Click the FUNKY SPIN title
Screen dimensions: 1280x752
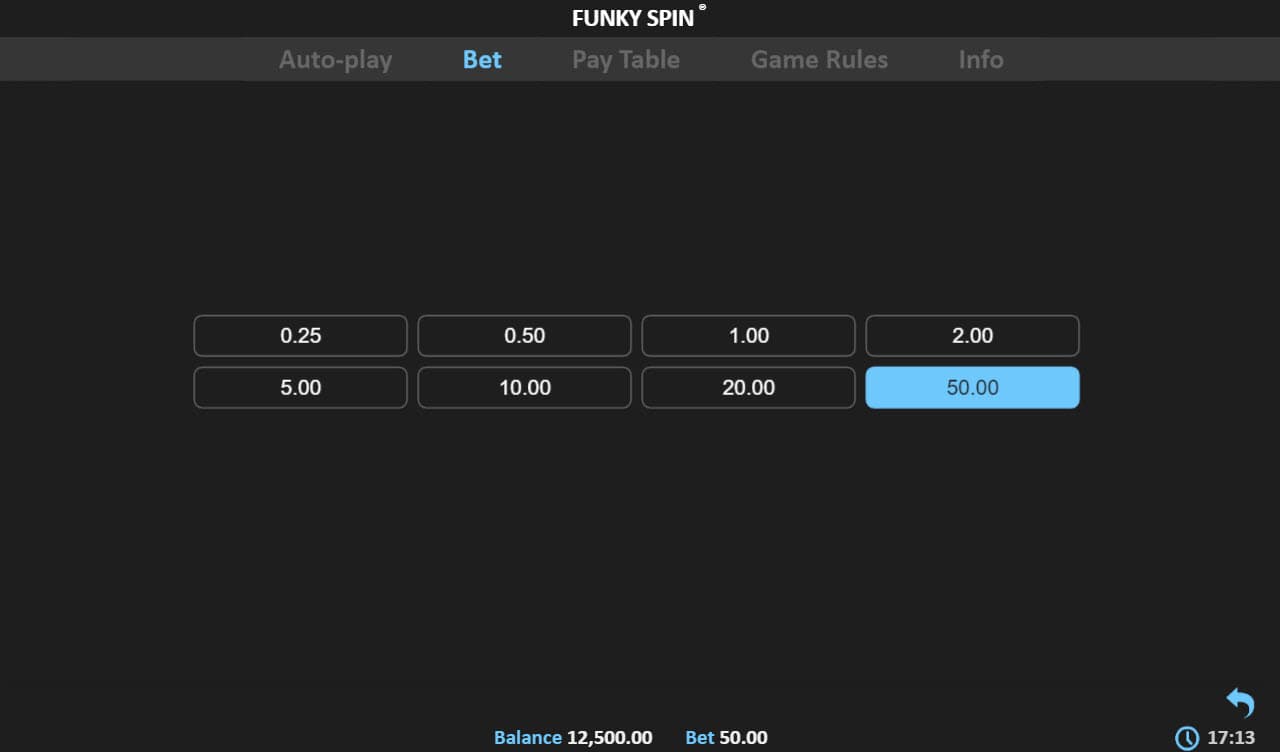633,18
